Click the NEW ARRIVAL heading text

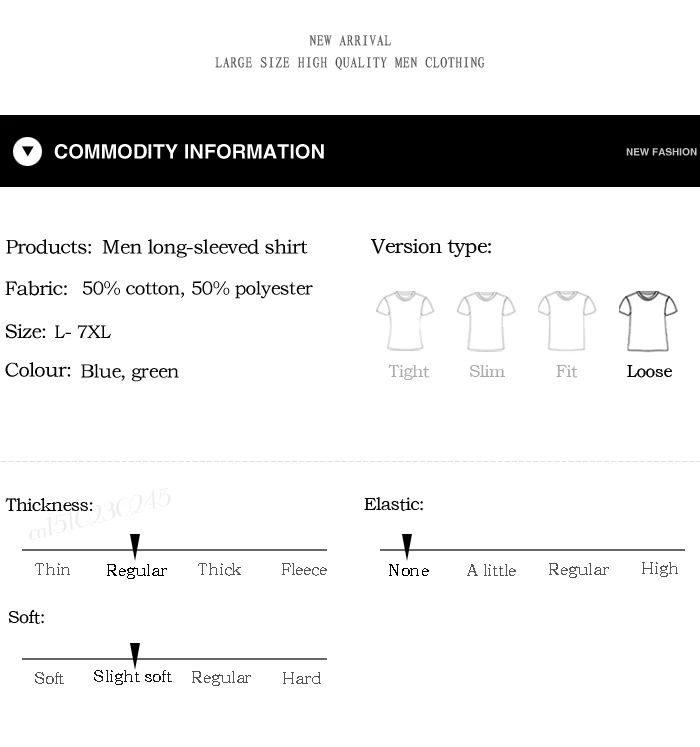(x=350, y=41)
